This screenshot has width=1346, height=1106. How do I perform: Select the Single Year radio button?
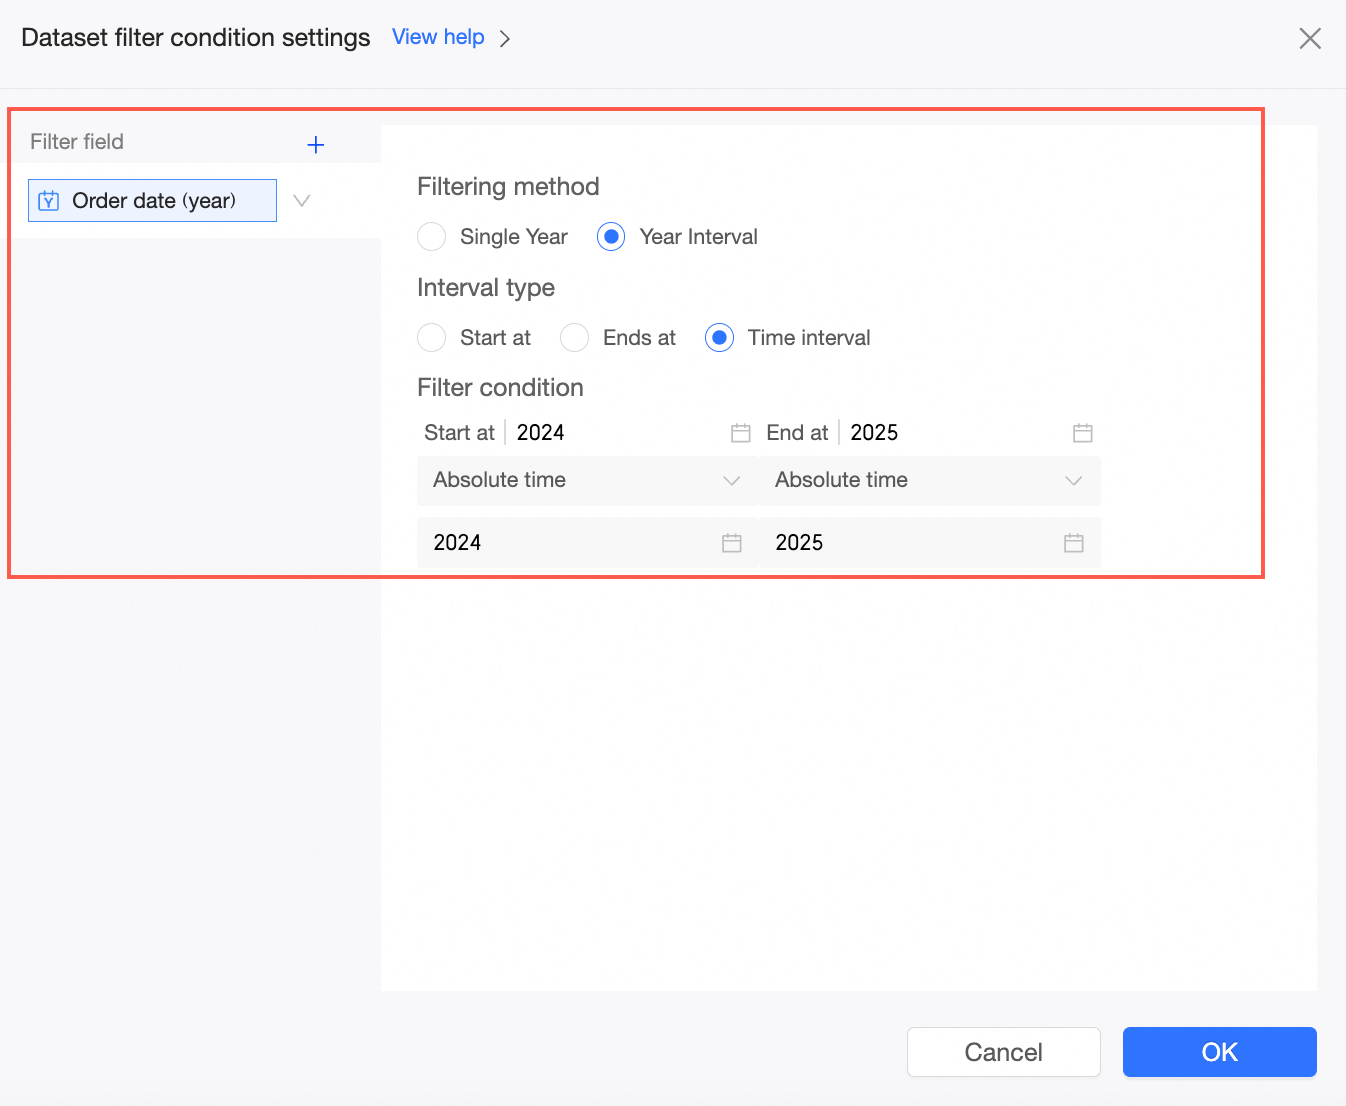pos(432,237)
